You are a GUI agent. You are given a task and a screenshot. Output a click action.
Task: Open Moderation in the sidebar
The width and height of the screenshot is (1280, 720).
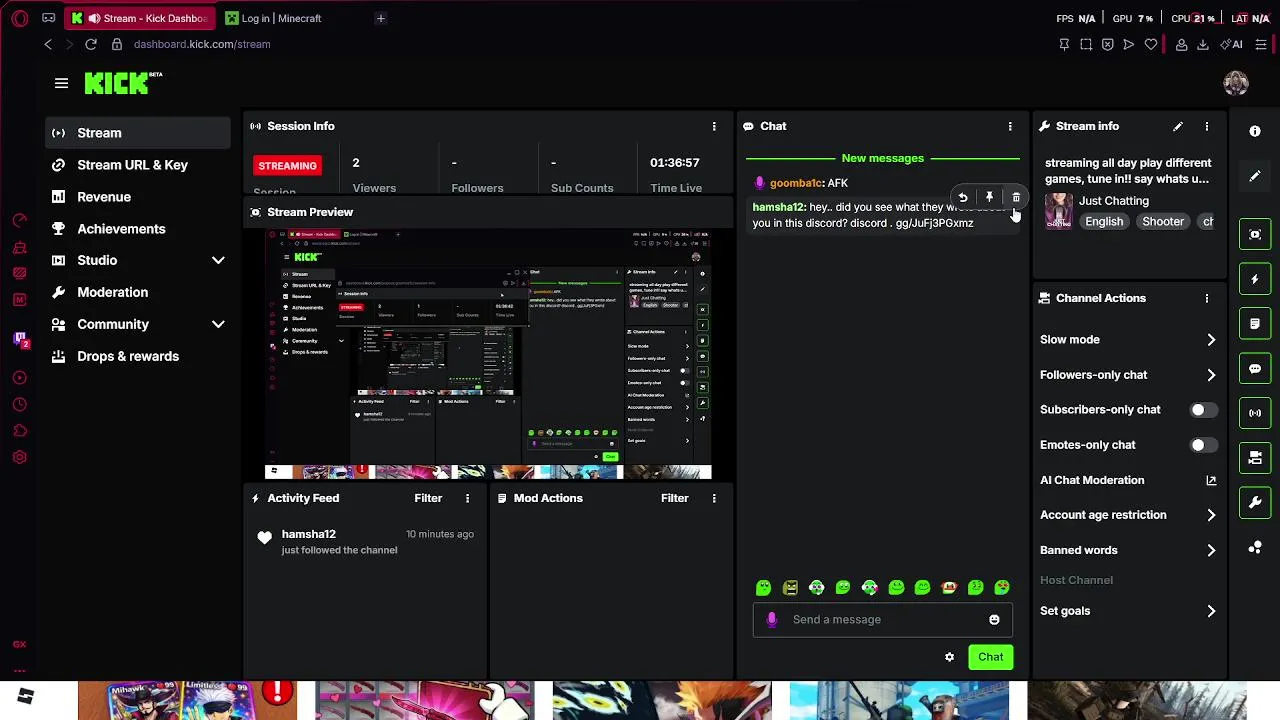(x=138, y=292)
